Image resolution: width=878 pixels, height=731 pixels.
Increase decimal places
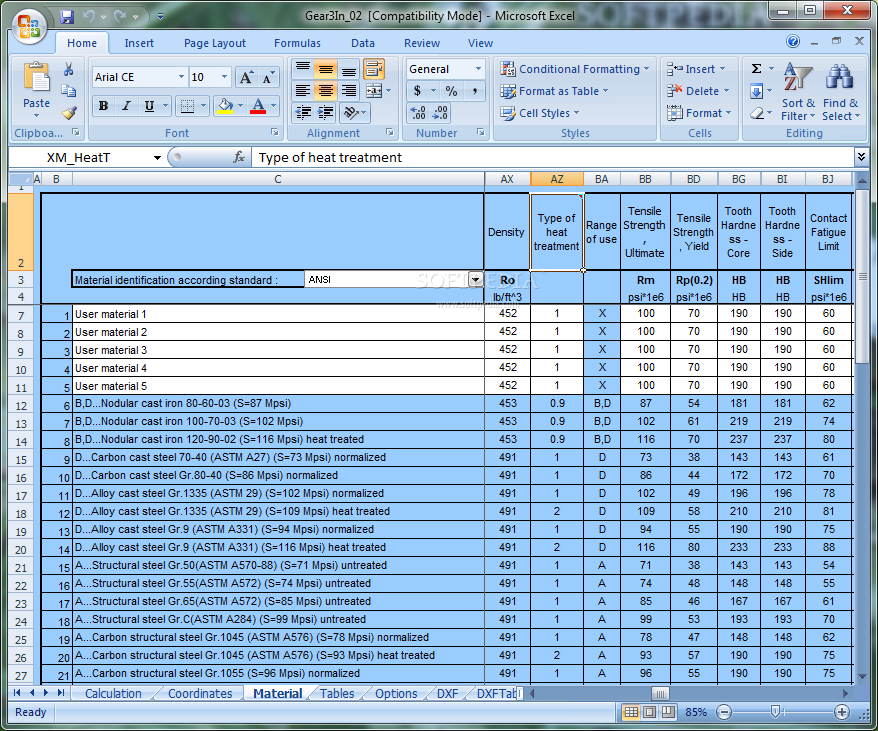(418, 113)
